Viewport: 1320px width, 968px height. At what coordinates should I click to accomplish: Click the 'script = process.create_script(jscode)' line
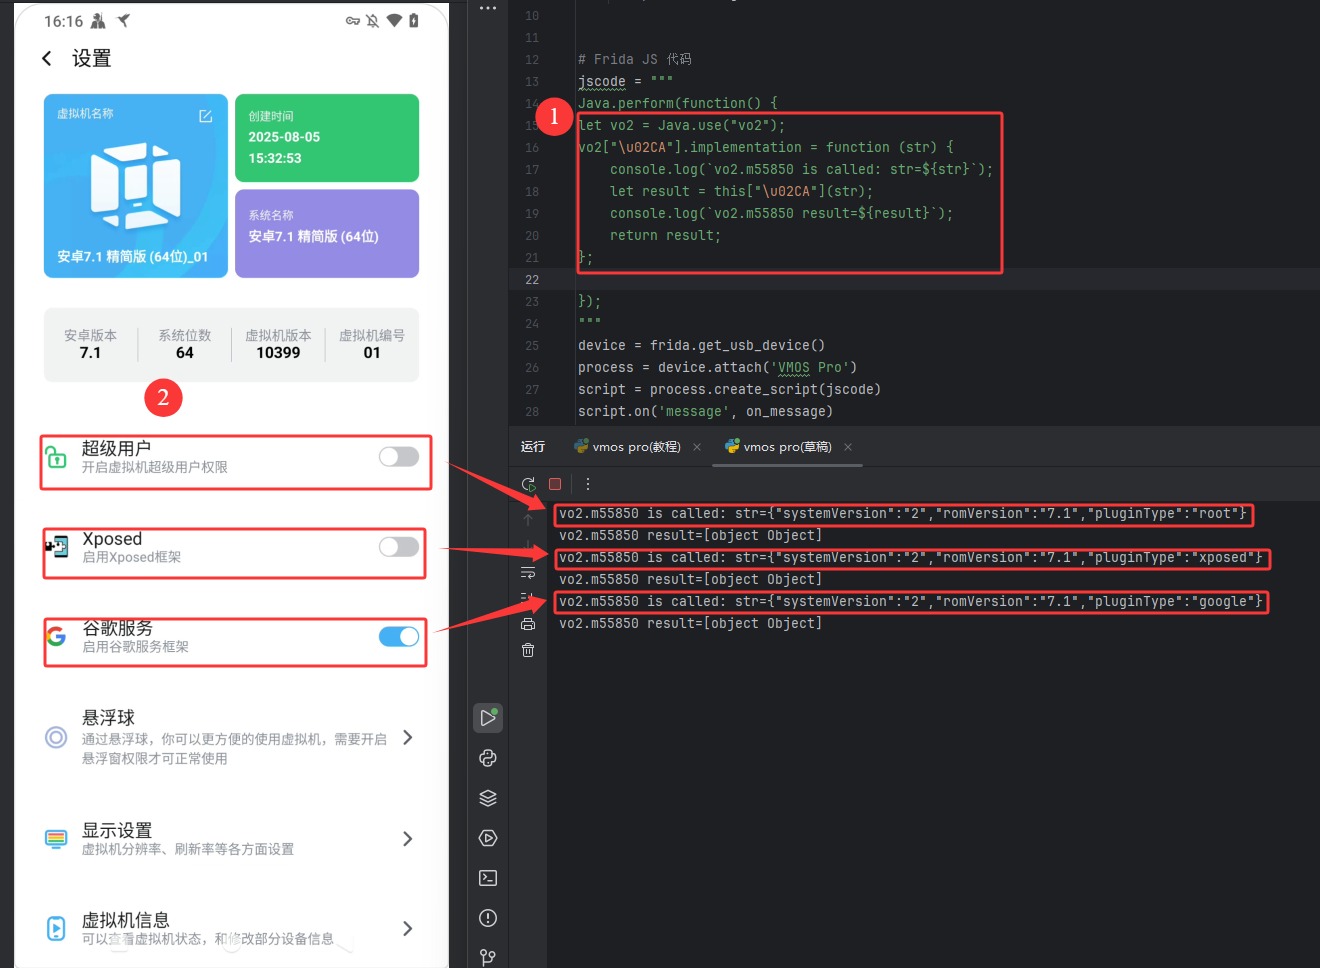(x=729, y=389)
